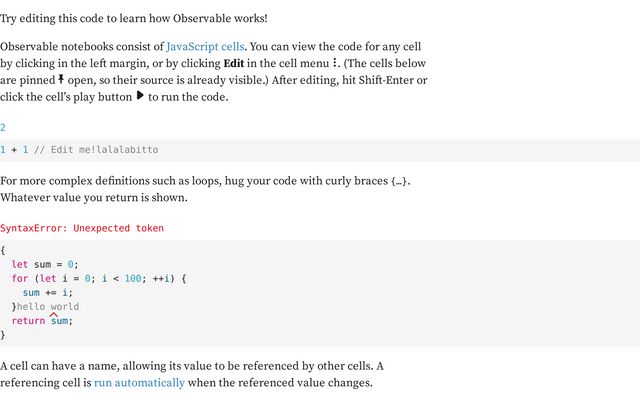Place cursor in the for loop line
The width and height of the screenshot is (640, 400).
tap(99, 279)
